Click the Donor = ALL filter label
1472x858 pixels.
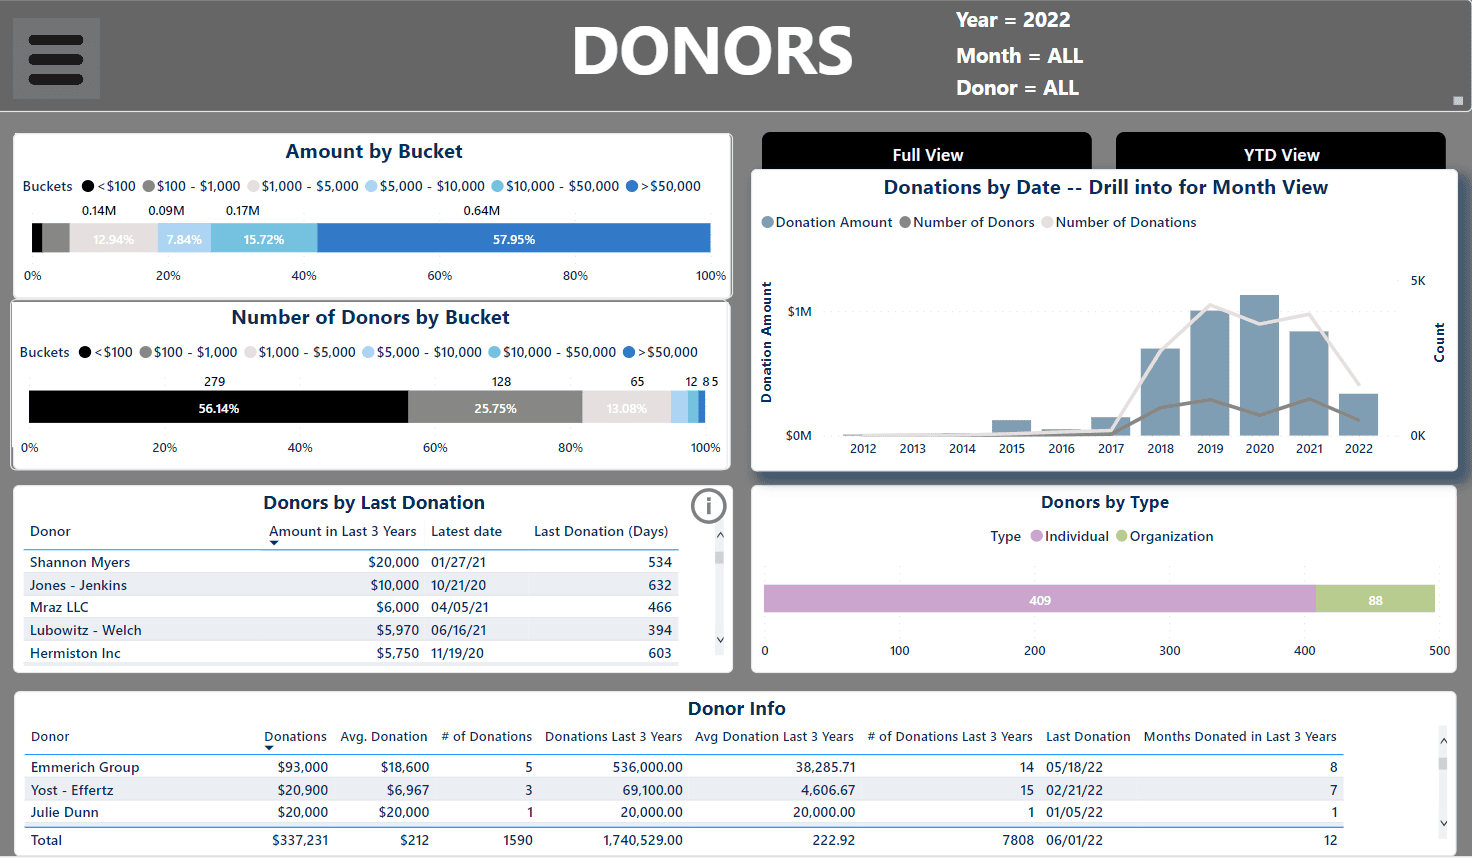1017,88
